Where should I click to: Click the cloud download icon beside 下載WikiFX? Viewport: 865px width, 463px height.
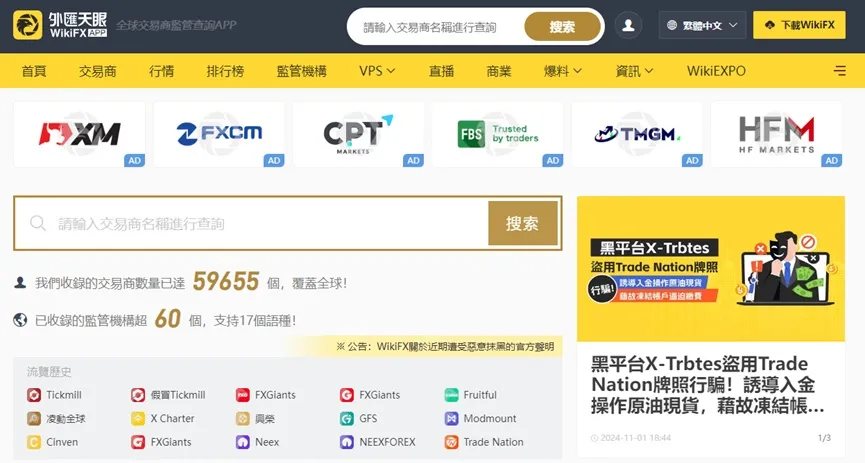coord(770,25)
